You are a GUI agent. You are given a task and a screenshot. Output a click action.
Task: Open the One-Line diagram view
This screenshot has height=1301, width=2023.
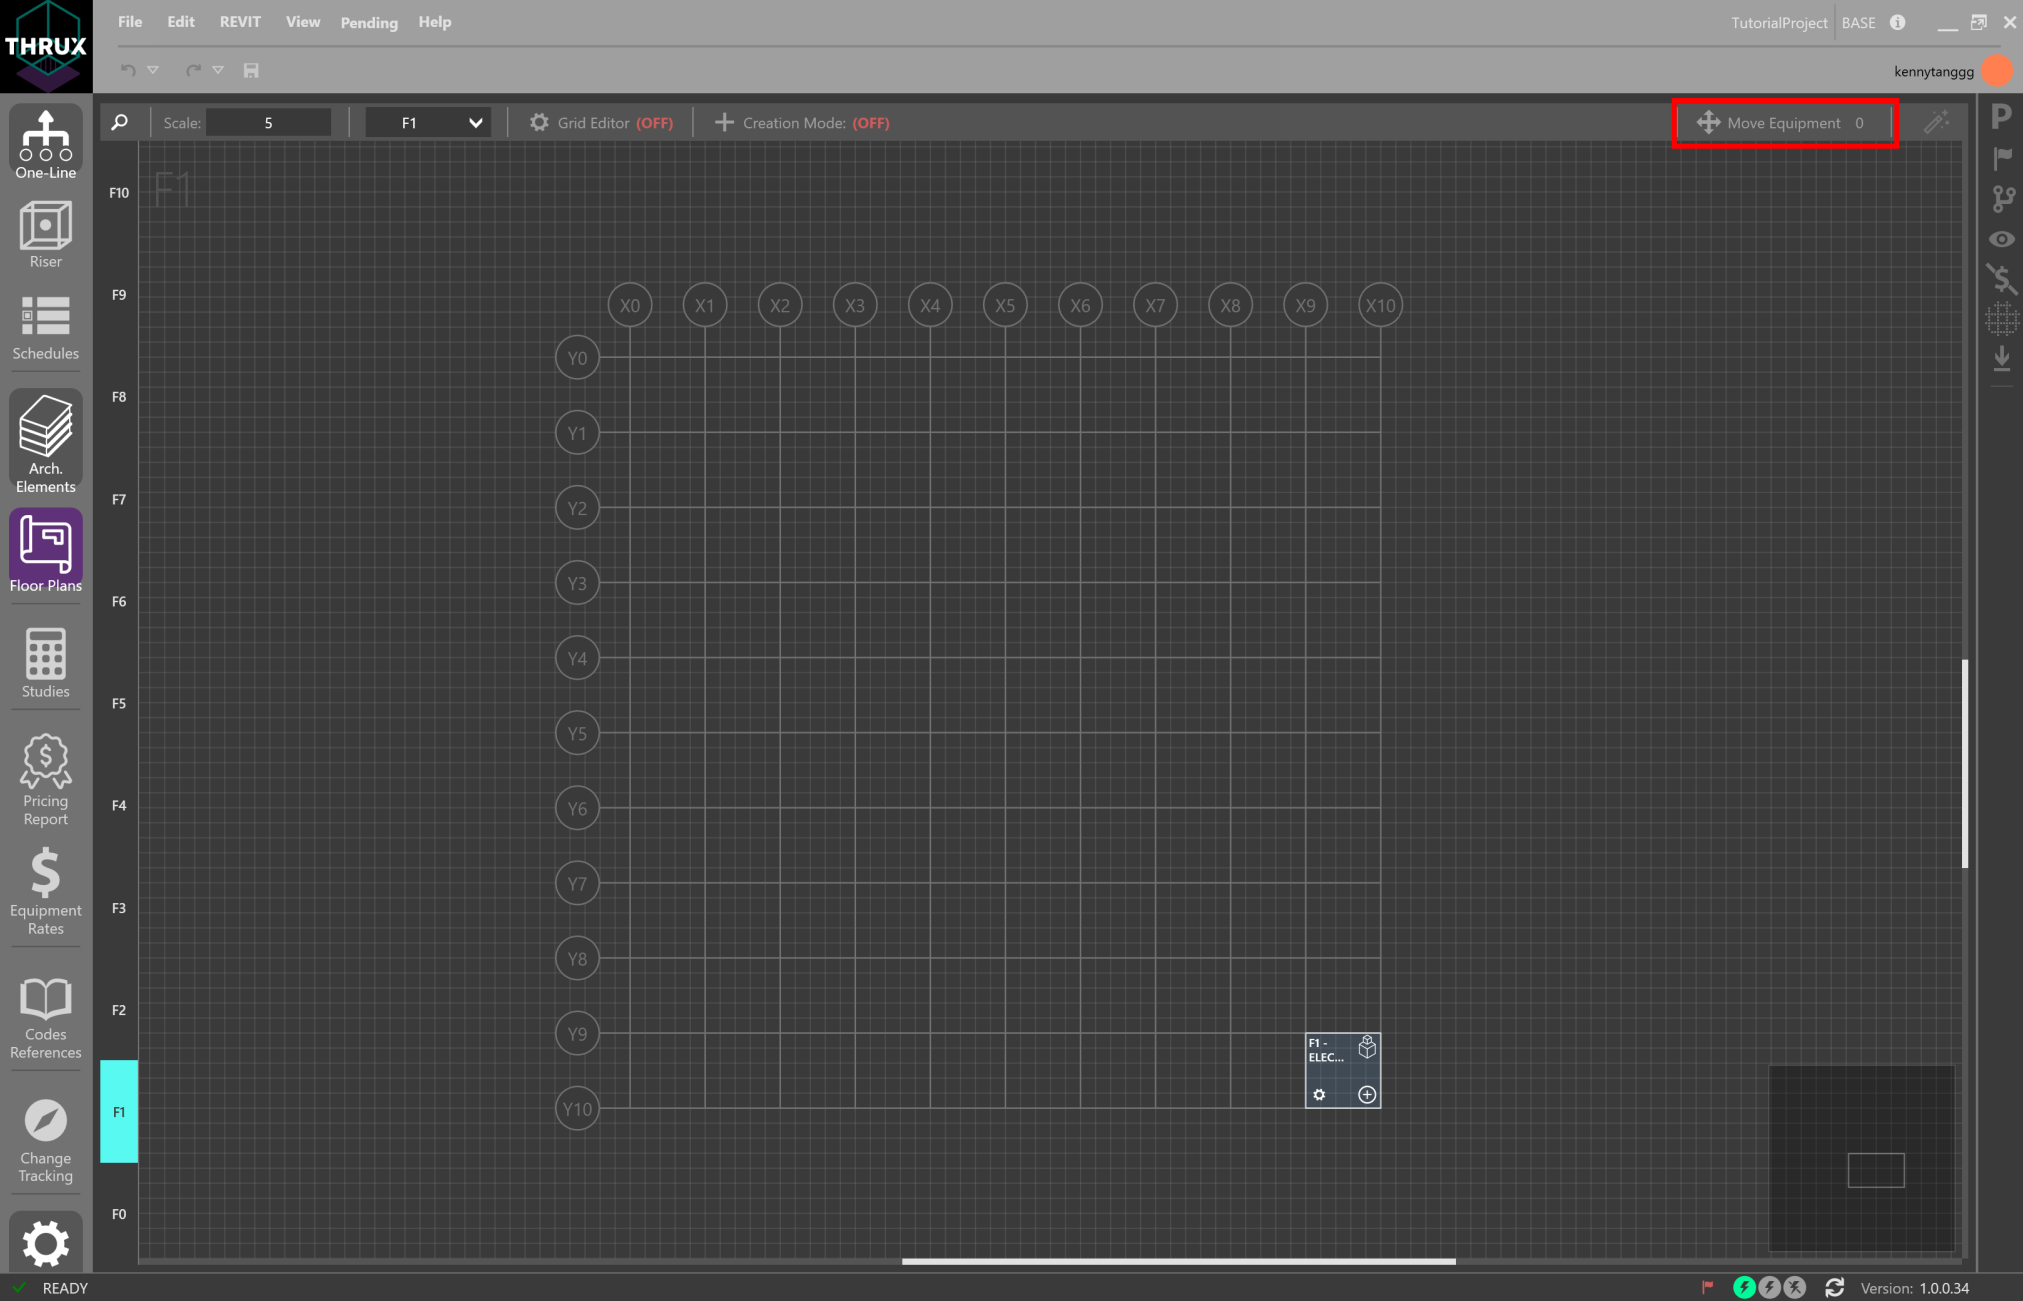tap(45, 142)
